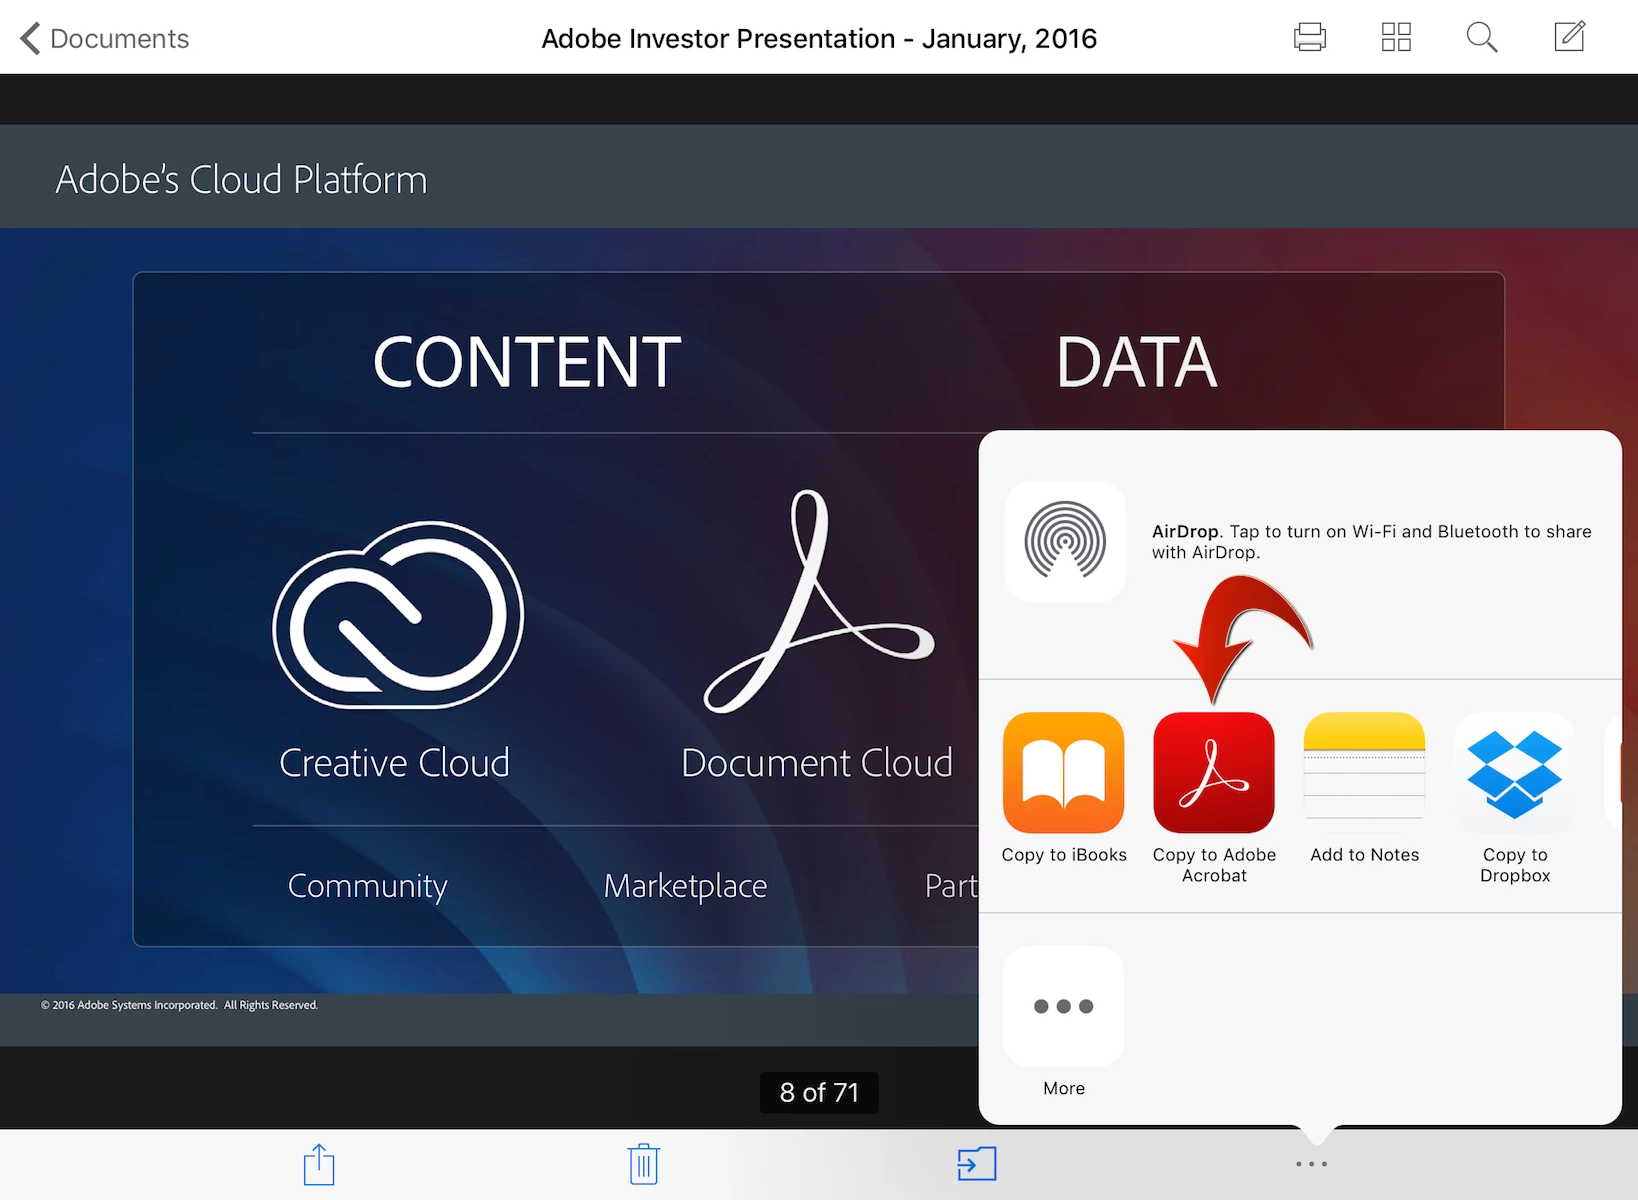Screen dimensions: 1638x1200
Task: Tap the three-dot more icon in toolbar
Action: click(x=1311, y=1164)
